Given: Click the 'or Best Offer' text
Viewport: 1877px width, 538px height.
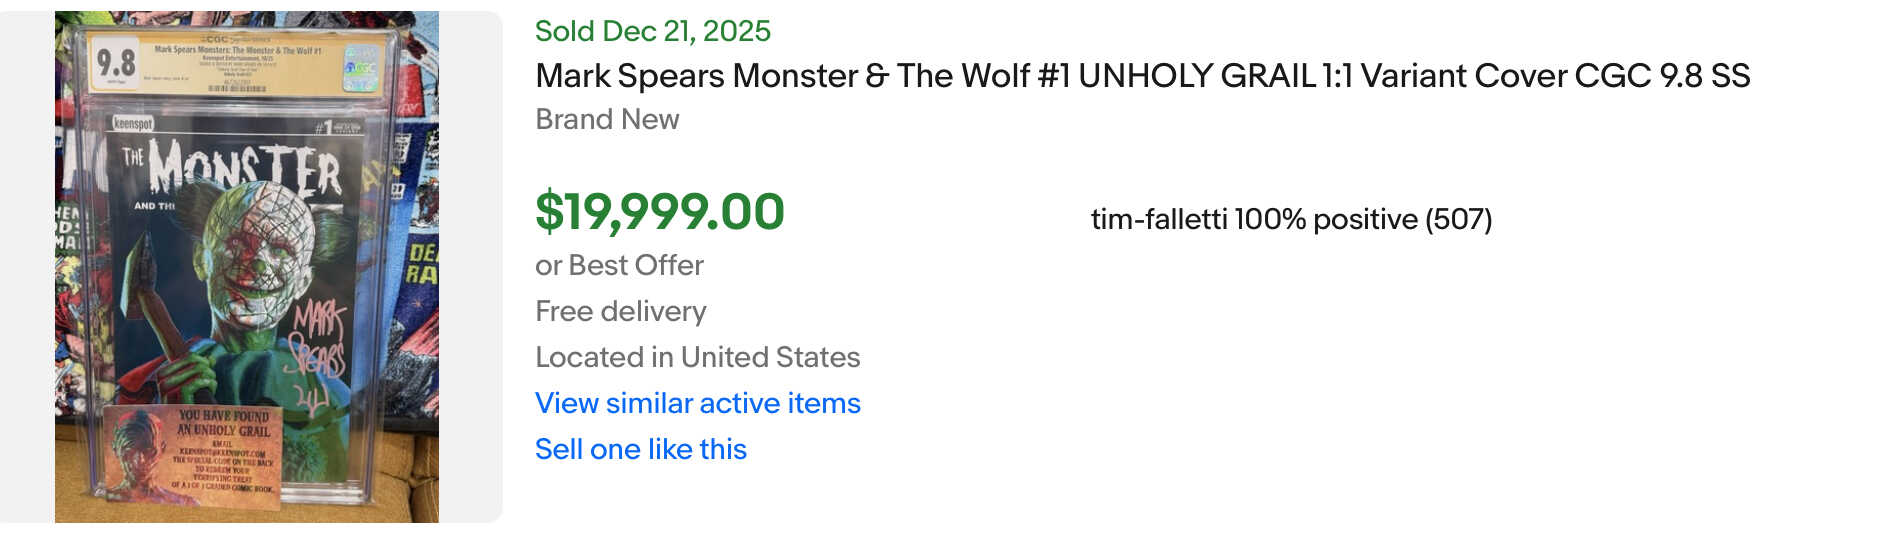Looking at the screenshot, I should point(619,265).
